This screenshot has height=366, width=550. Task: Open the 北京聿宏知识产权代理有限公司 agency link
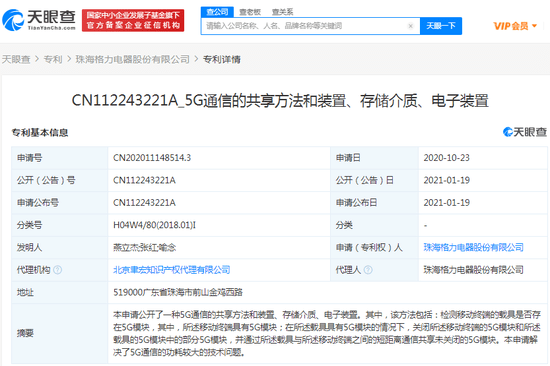pos(172,270)
